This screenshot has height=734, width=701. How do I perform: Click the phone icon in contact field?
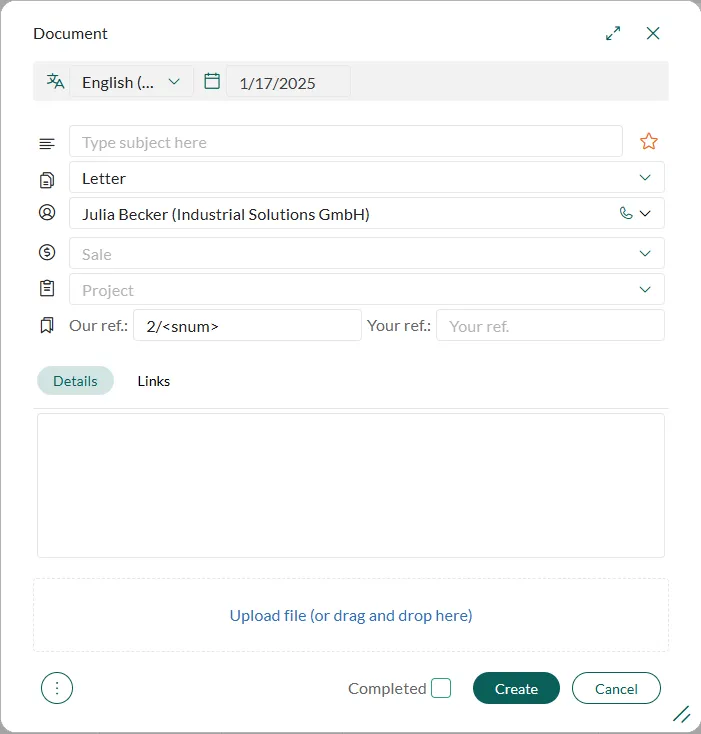click(626, 213)
